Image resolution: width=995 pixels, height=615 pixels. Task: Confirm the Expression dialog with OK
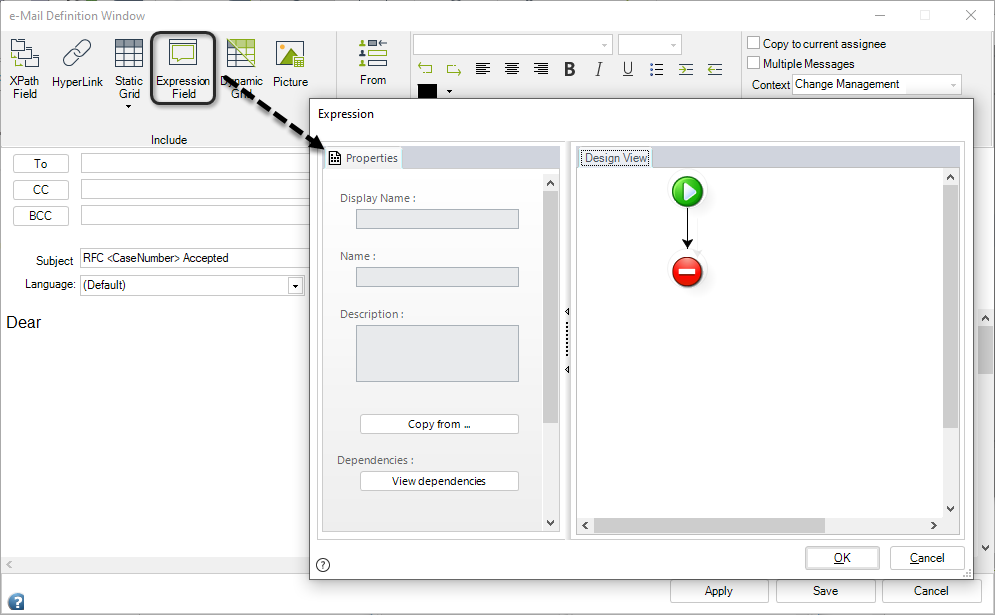pyautogui.click(x=842, y=558)
